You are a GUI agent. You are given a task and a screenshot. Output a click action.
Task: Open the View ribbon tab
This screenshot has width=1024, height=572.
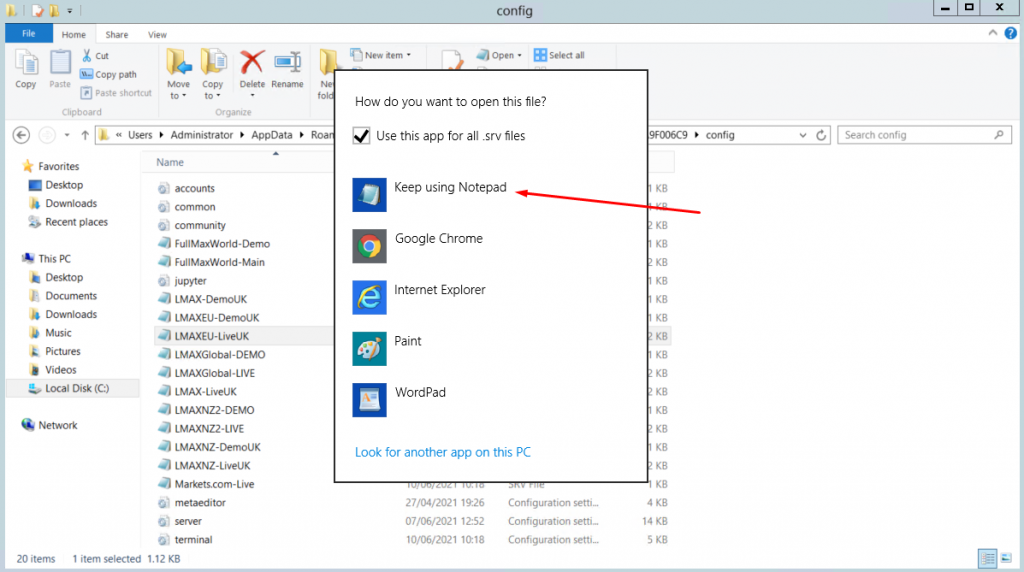[x=157, y=34]
